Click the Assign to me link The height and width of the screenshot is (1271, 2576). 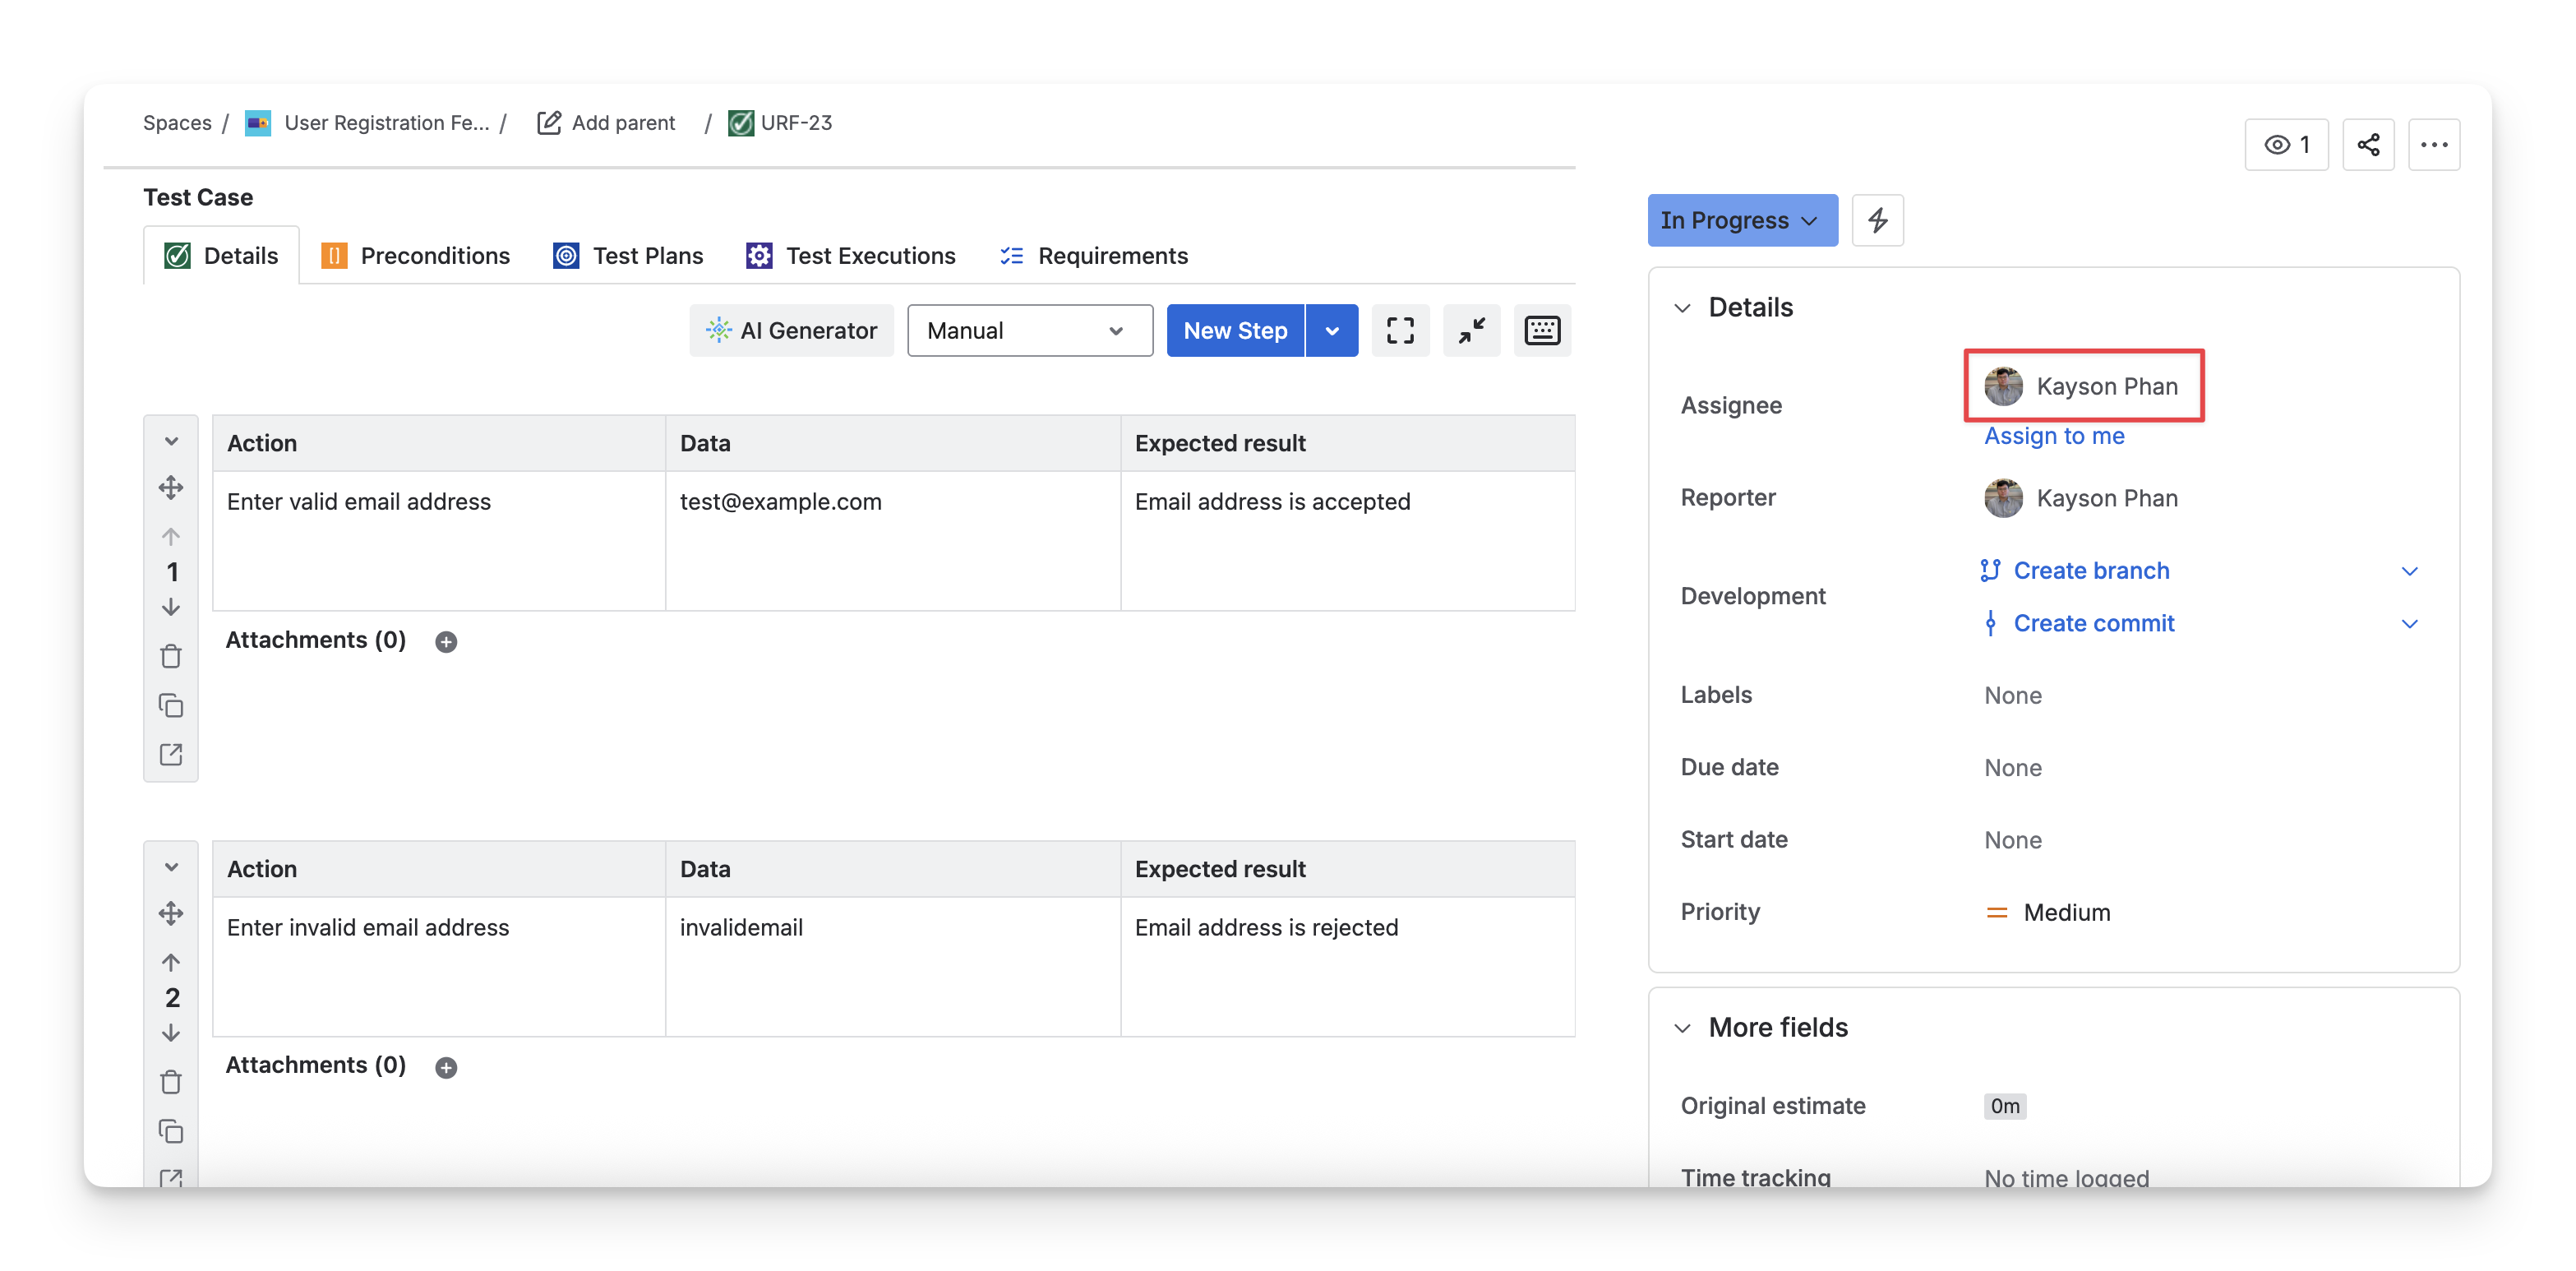2054,436
